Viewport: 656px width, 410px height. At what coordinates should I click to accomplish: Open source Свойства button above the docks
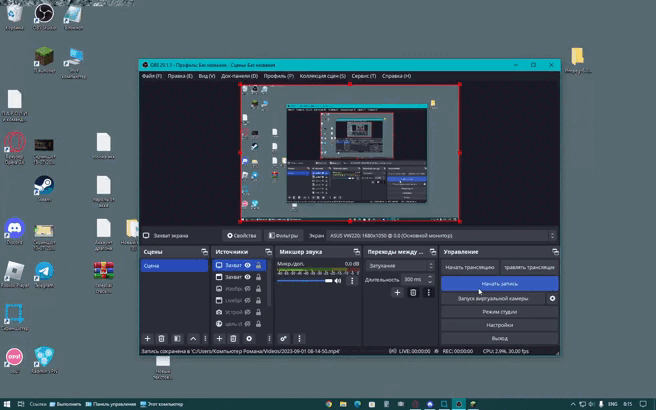click(241, 236)
